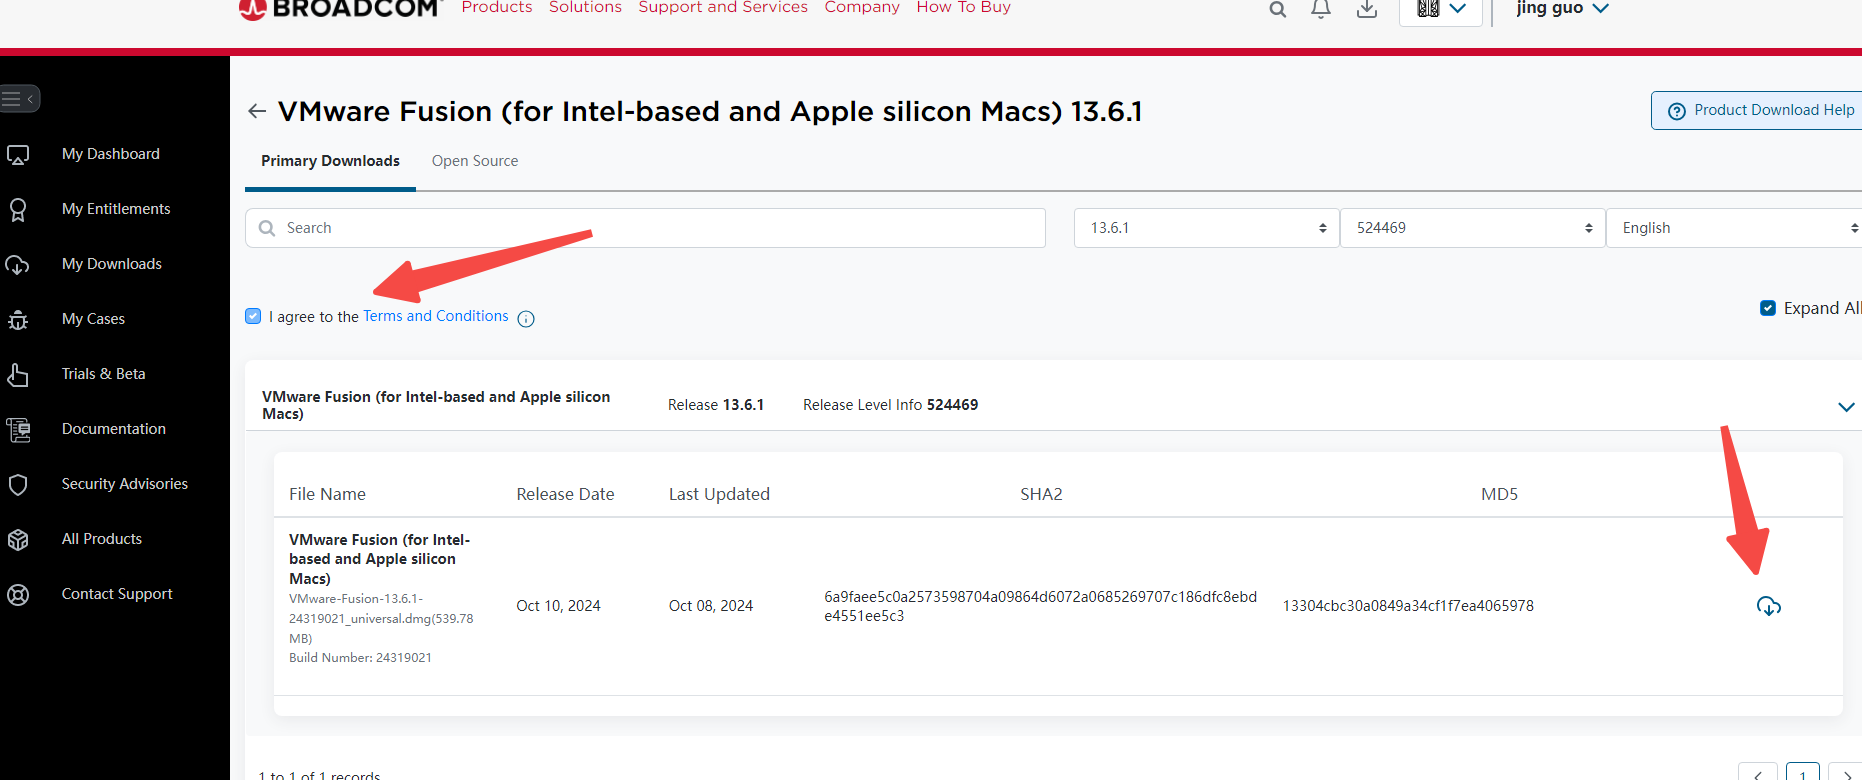Open My Downloads in sidebar
The image size is (1862, 780).
click(112, 264)
